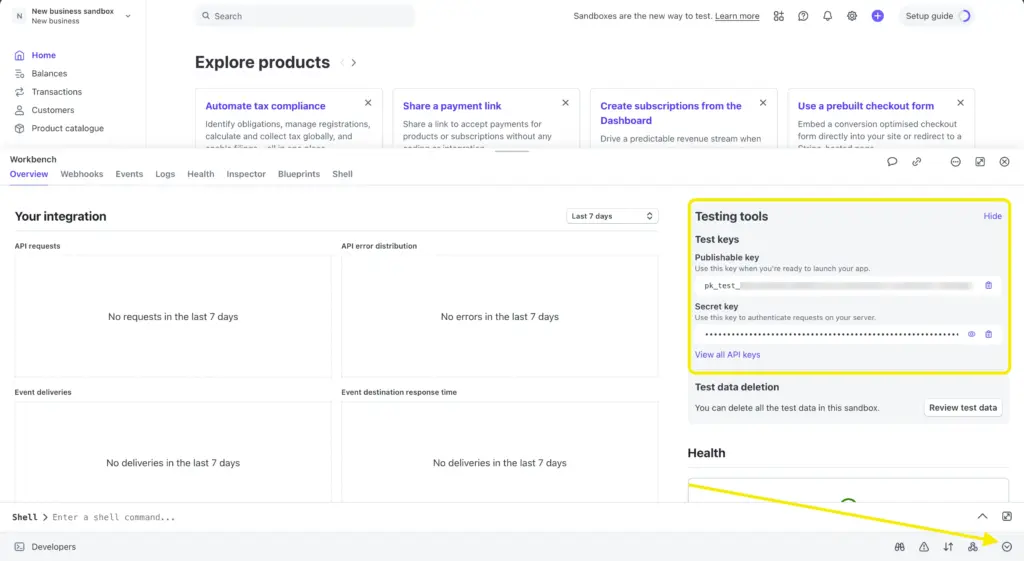Expand the Shell with upward chevron
This screenshot has height=561, width=1024.
pyautogui.click(x=982, y=517)
